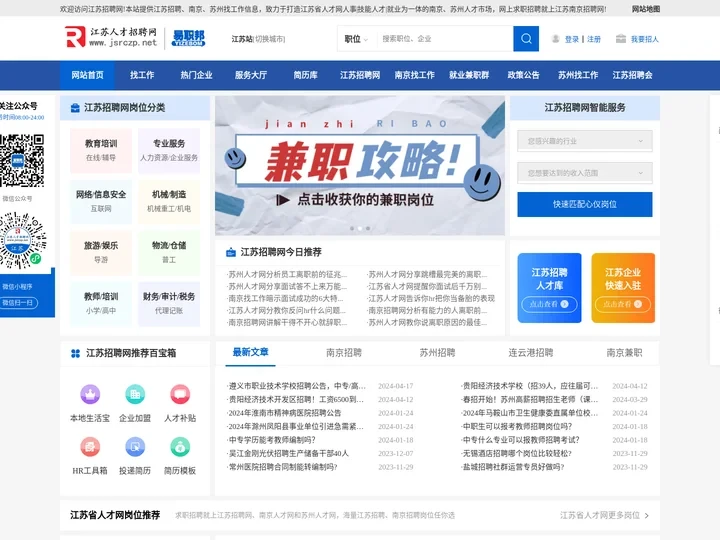Screen dimensions: 720x540
Task: Open the 职位 search type dropdown
Action: pos(356,39)
